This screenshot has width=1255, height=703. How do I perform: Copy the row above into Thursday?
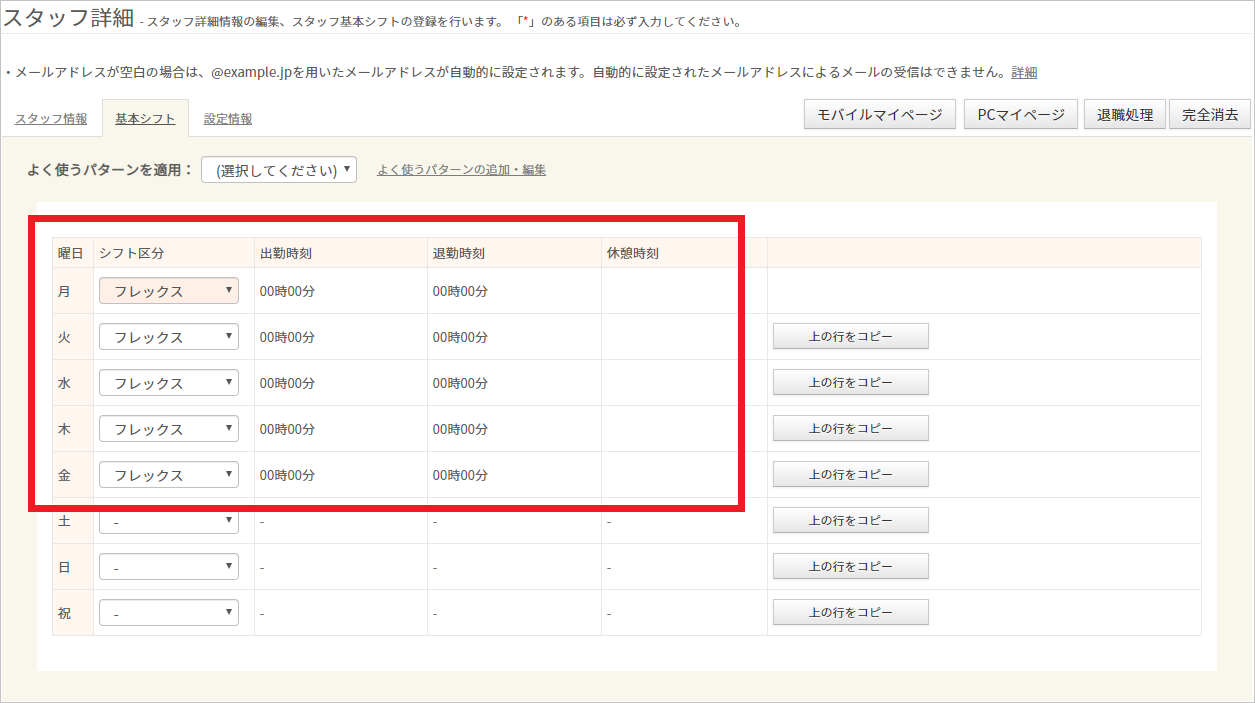850,429
